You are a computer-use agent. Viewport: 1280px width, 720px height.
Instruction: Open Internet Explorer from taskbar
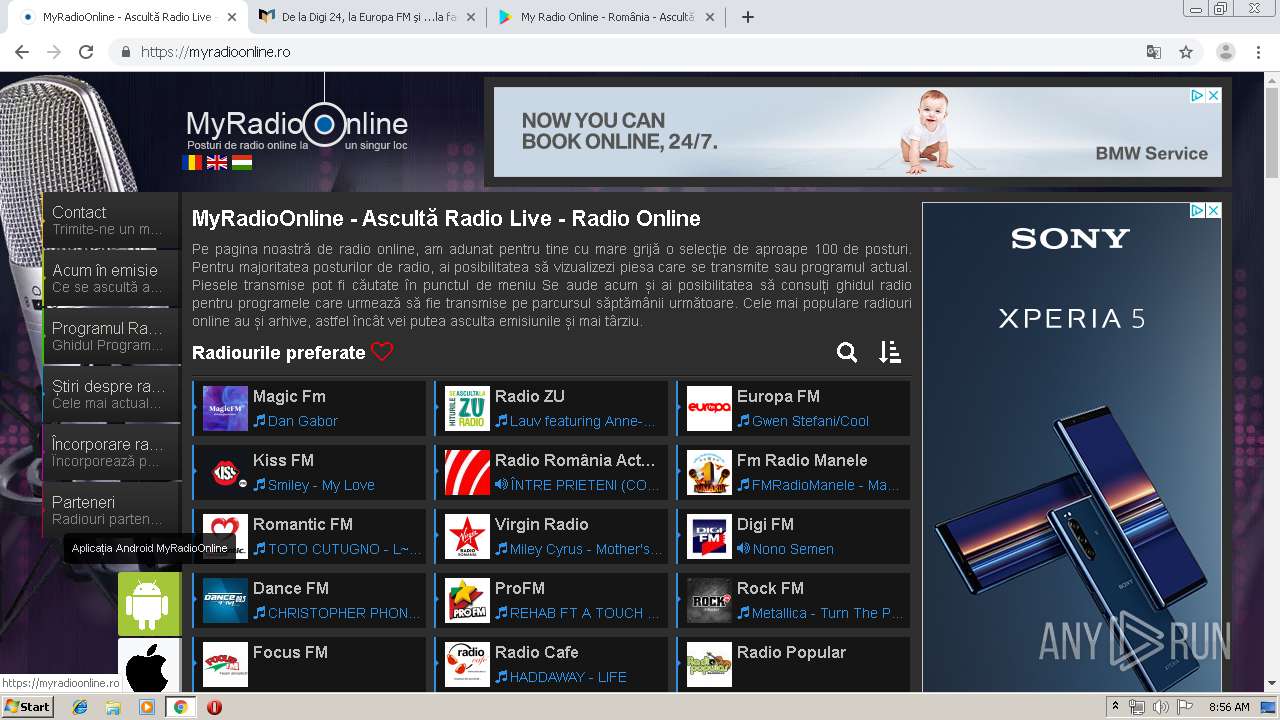tap(80, 707)
